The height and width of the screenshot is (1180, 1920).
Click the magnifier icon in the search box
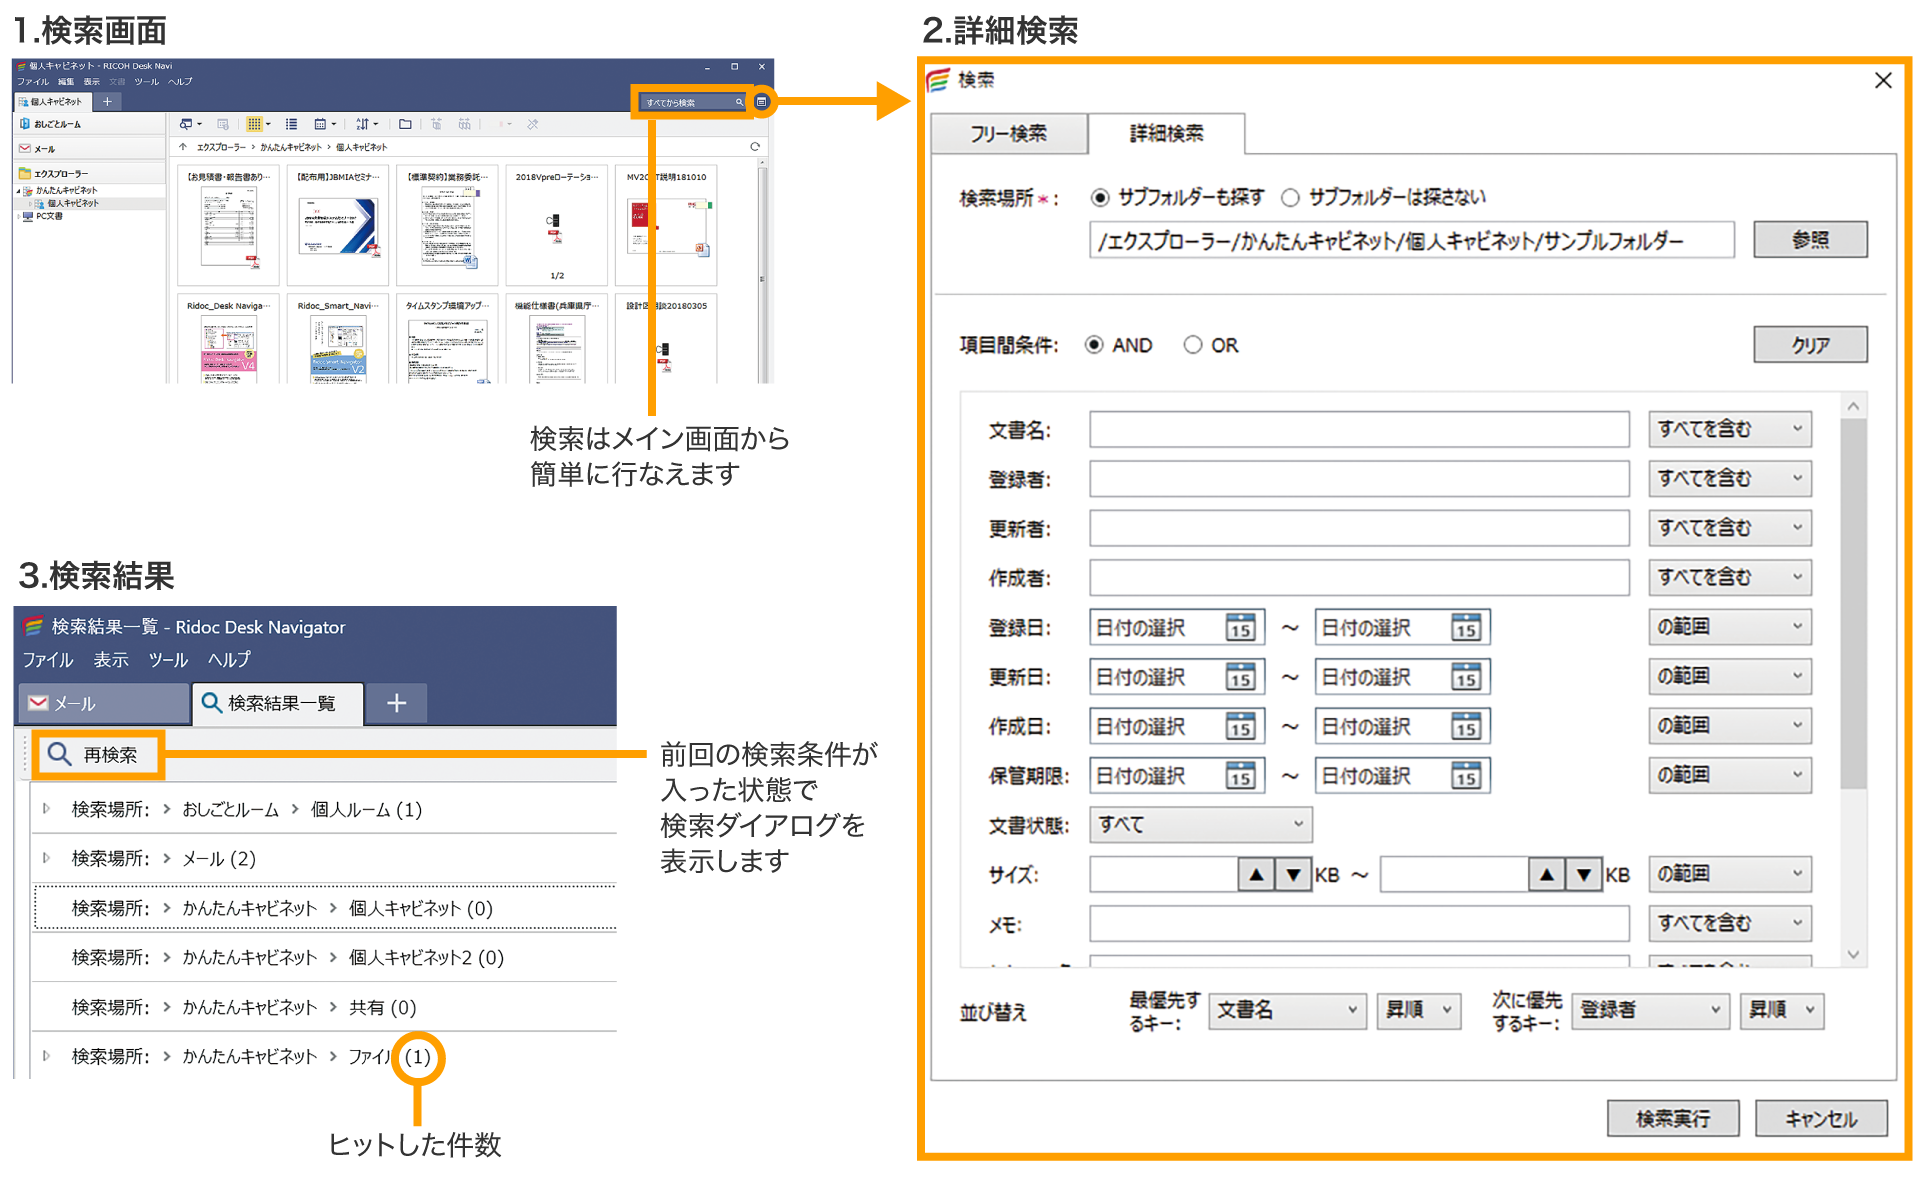point(738,101)
